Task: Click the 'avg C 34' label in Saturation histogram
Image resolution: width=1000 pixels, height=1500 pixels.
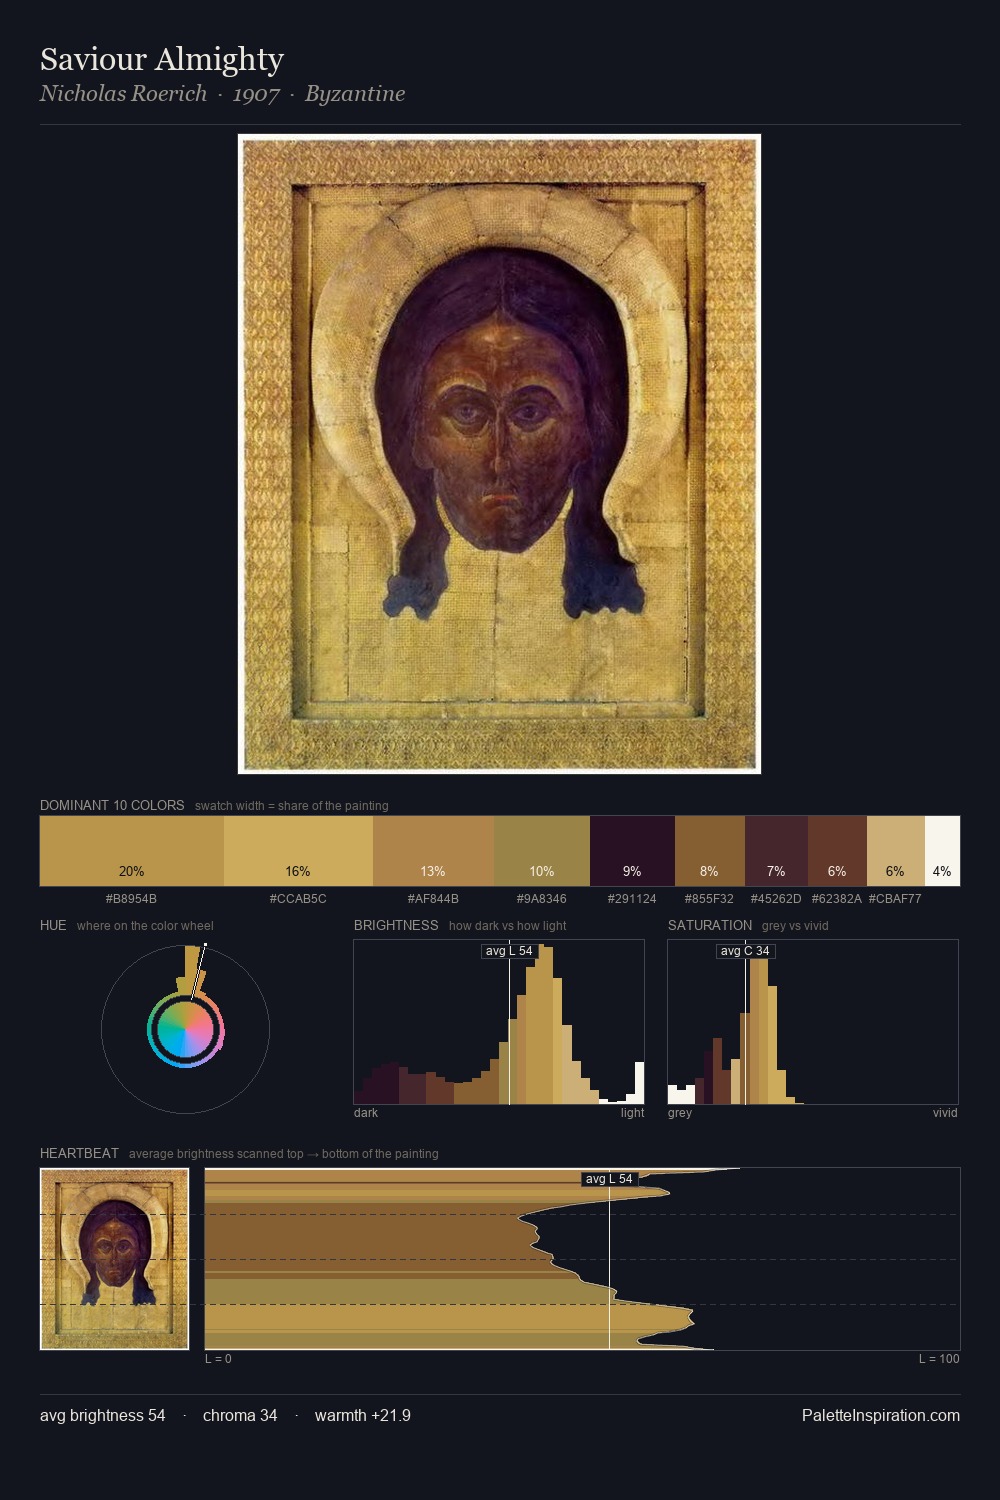Action: 745,951
